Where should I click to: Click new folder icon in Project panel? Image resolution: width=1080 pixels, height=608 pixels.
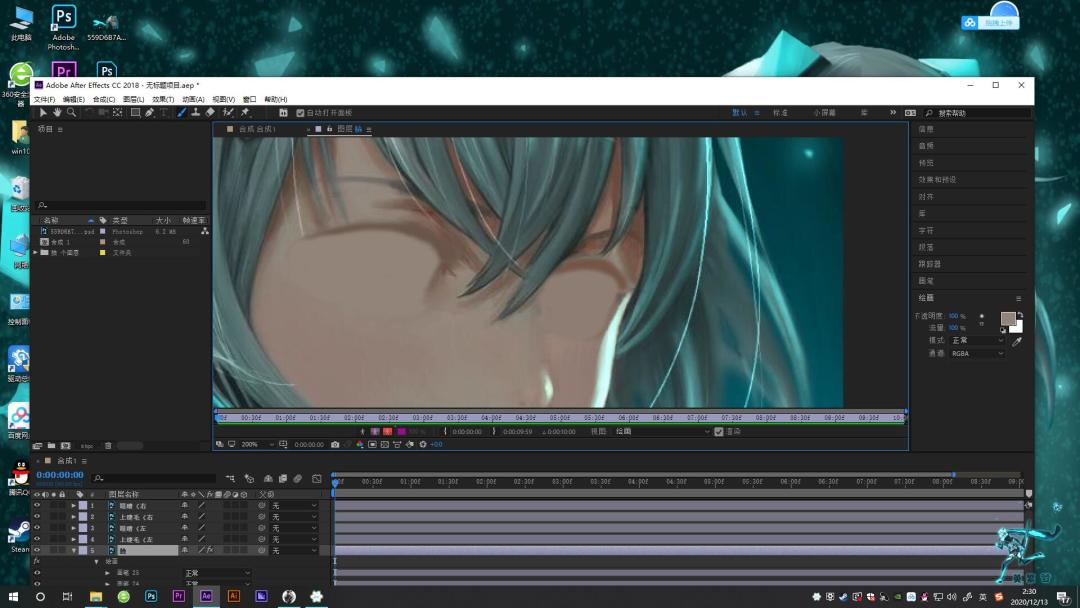point(51,445)
